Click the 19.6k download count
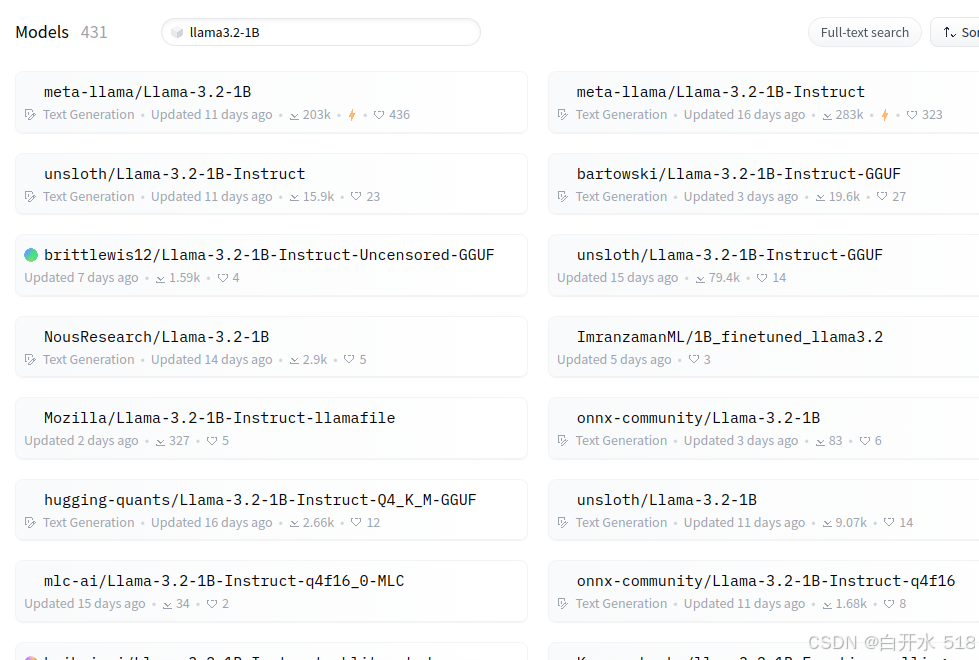Image resolution: width=979 pixels, height=660 pixels. [844, 197]
